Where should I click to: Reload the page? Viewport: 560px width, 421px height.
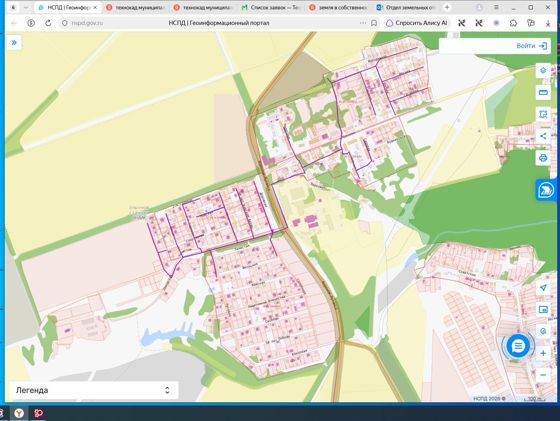[x=48, y=23]
